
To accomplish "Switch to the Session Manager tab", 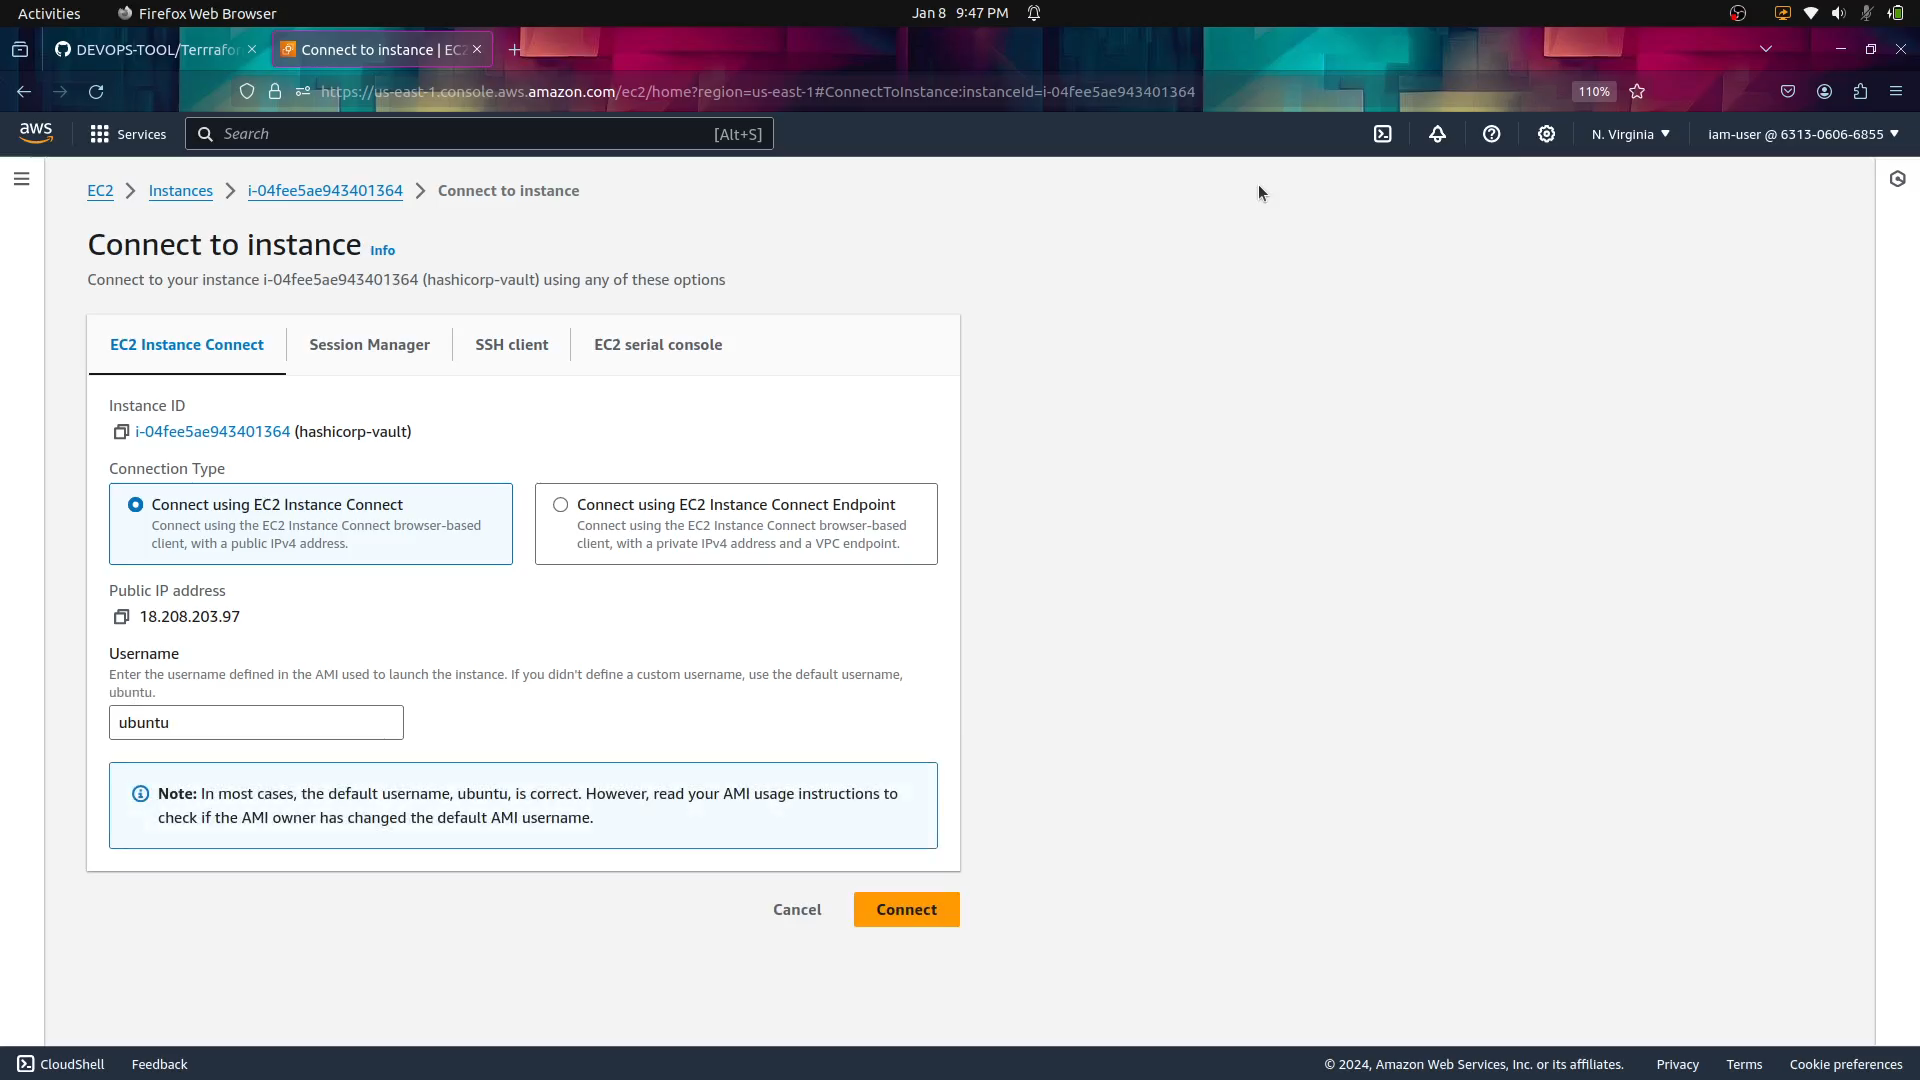I will (369, 345).
